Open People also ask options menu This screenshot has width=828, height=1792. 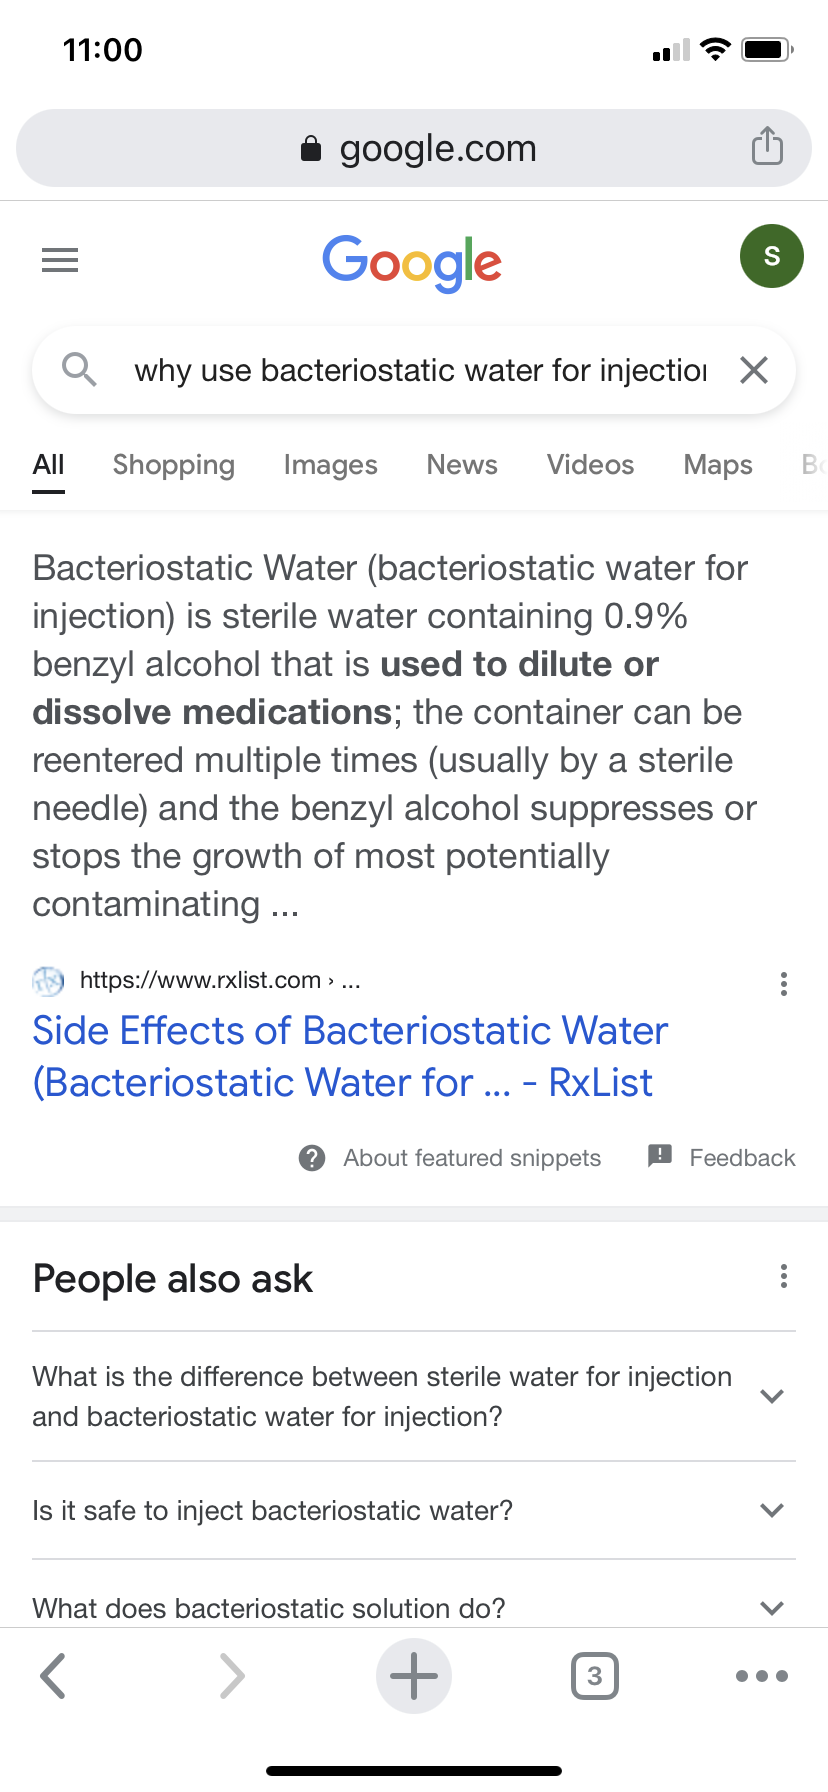coord(783,1276)
